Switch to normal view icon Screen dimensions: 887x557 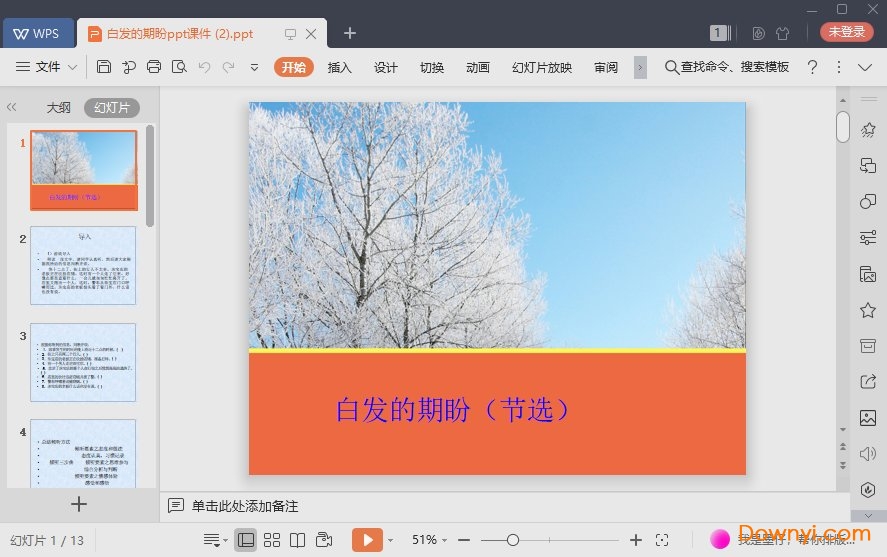pos(246,540)
